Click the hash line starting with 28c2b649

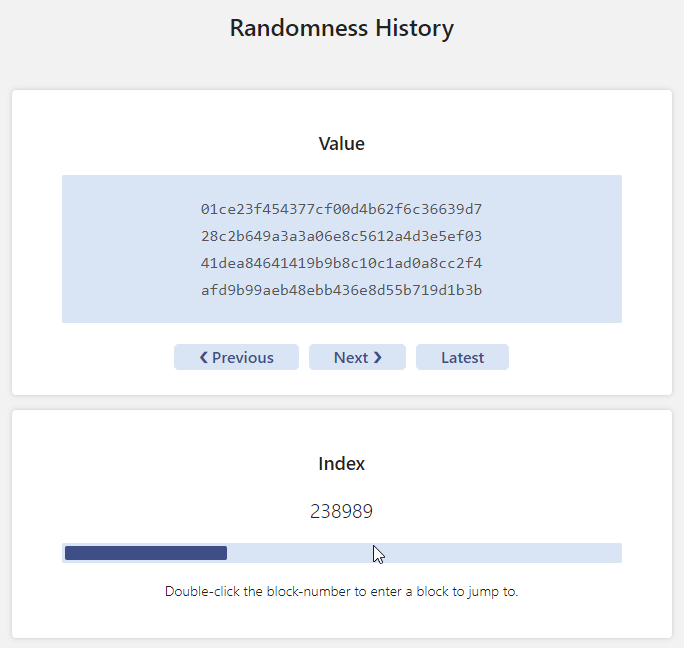point(342,236)
